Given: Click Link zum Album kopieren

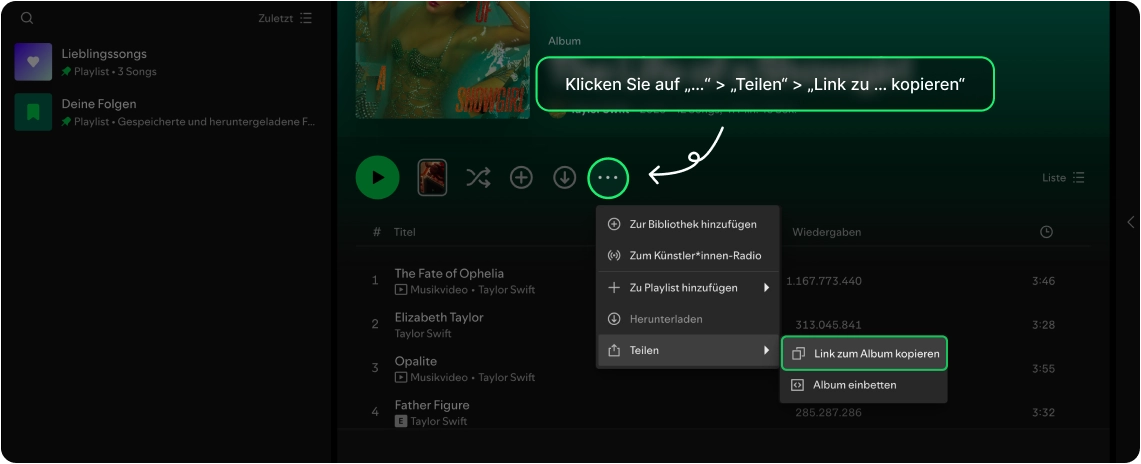Looking at the screenshot, I should point(864,353).
